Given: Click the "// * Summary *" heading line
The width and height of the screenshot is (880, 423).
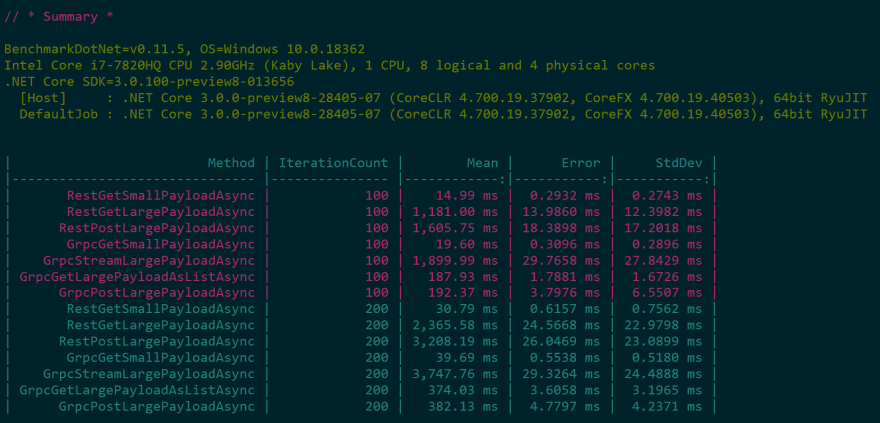Looking at the screenshot, I should click(x=59, y=17).
